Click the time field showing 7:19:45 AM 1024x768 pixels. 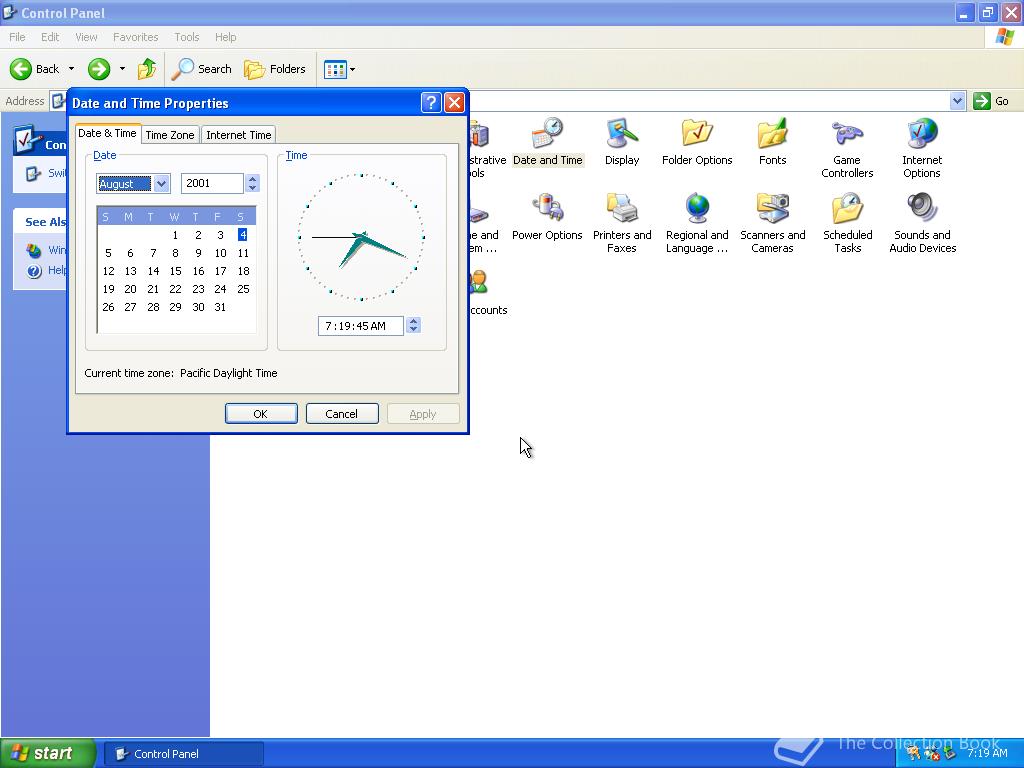(x=360, y=326)
